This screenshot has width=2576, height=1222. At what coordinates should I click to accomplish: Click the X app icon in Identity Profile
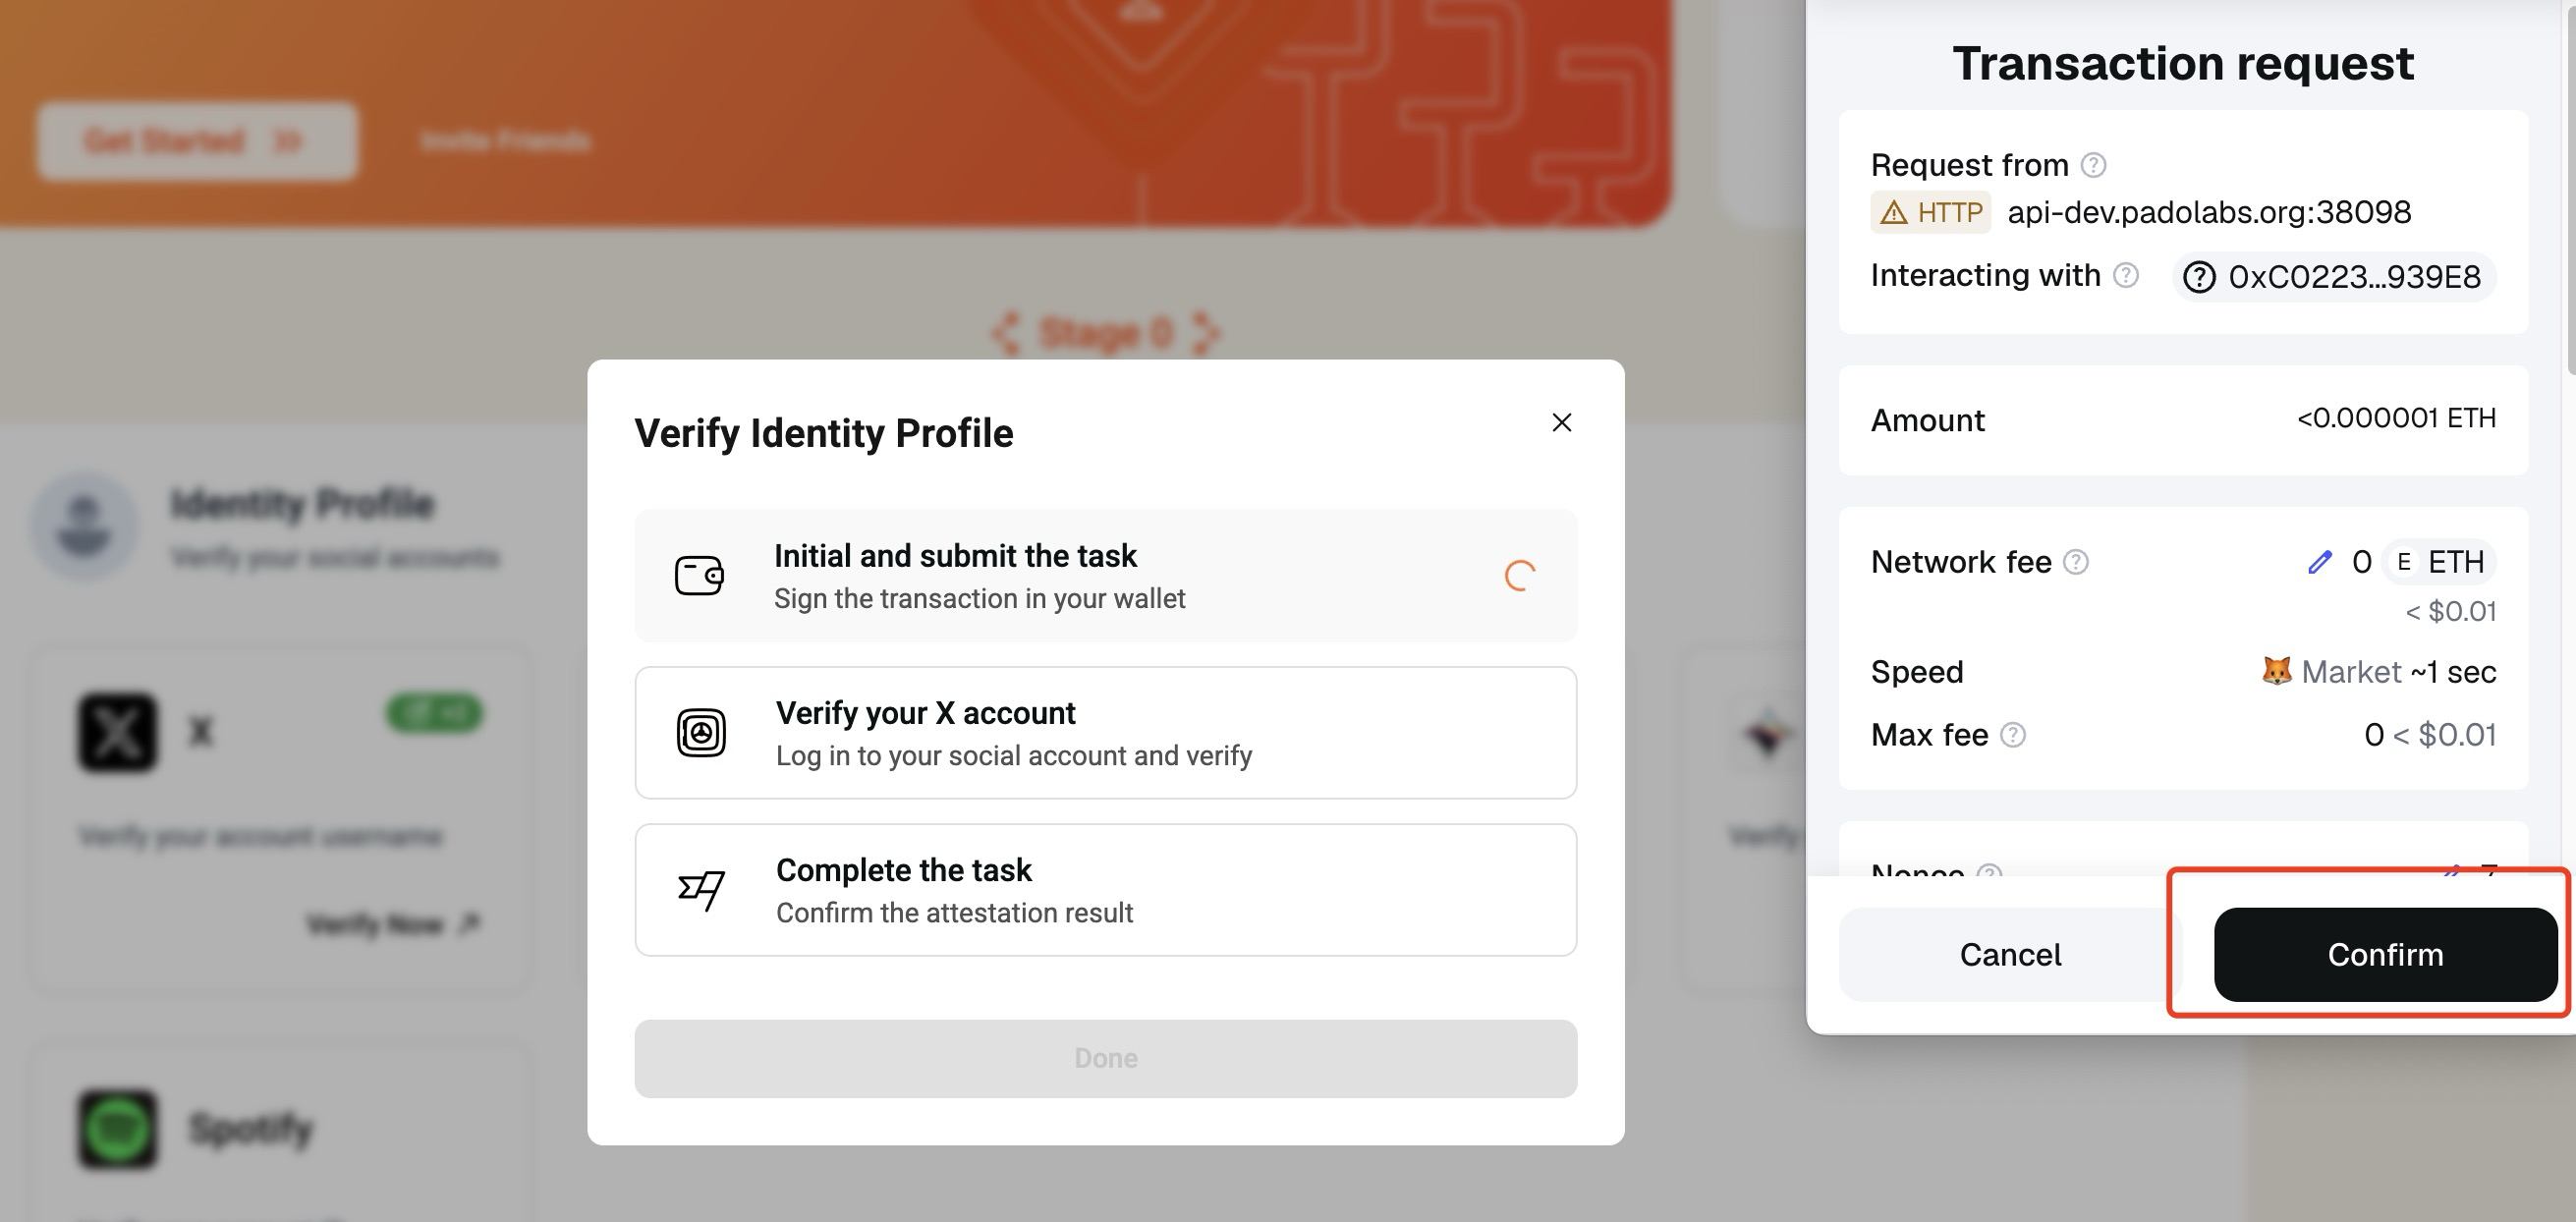pos(117,732)
